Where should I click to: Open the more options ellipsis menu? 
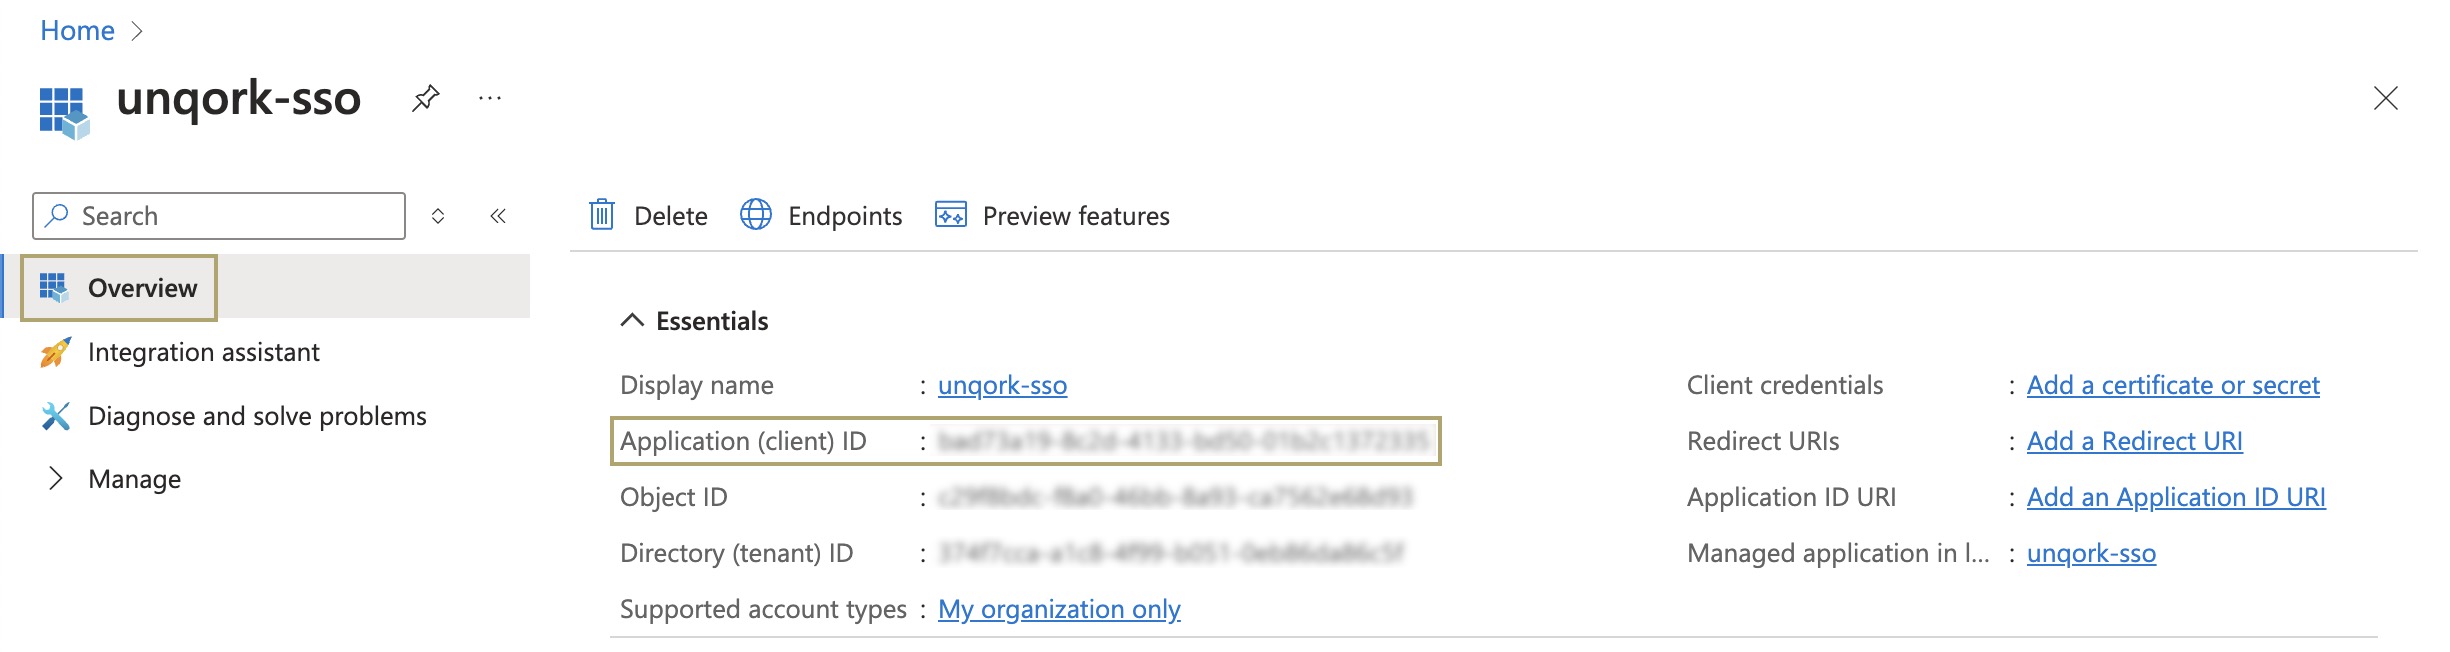point(490,98)
